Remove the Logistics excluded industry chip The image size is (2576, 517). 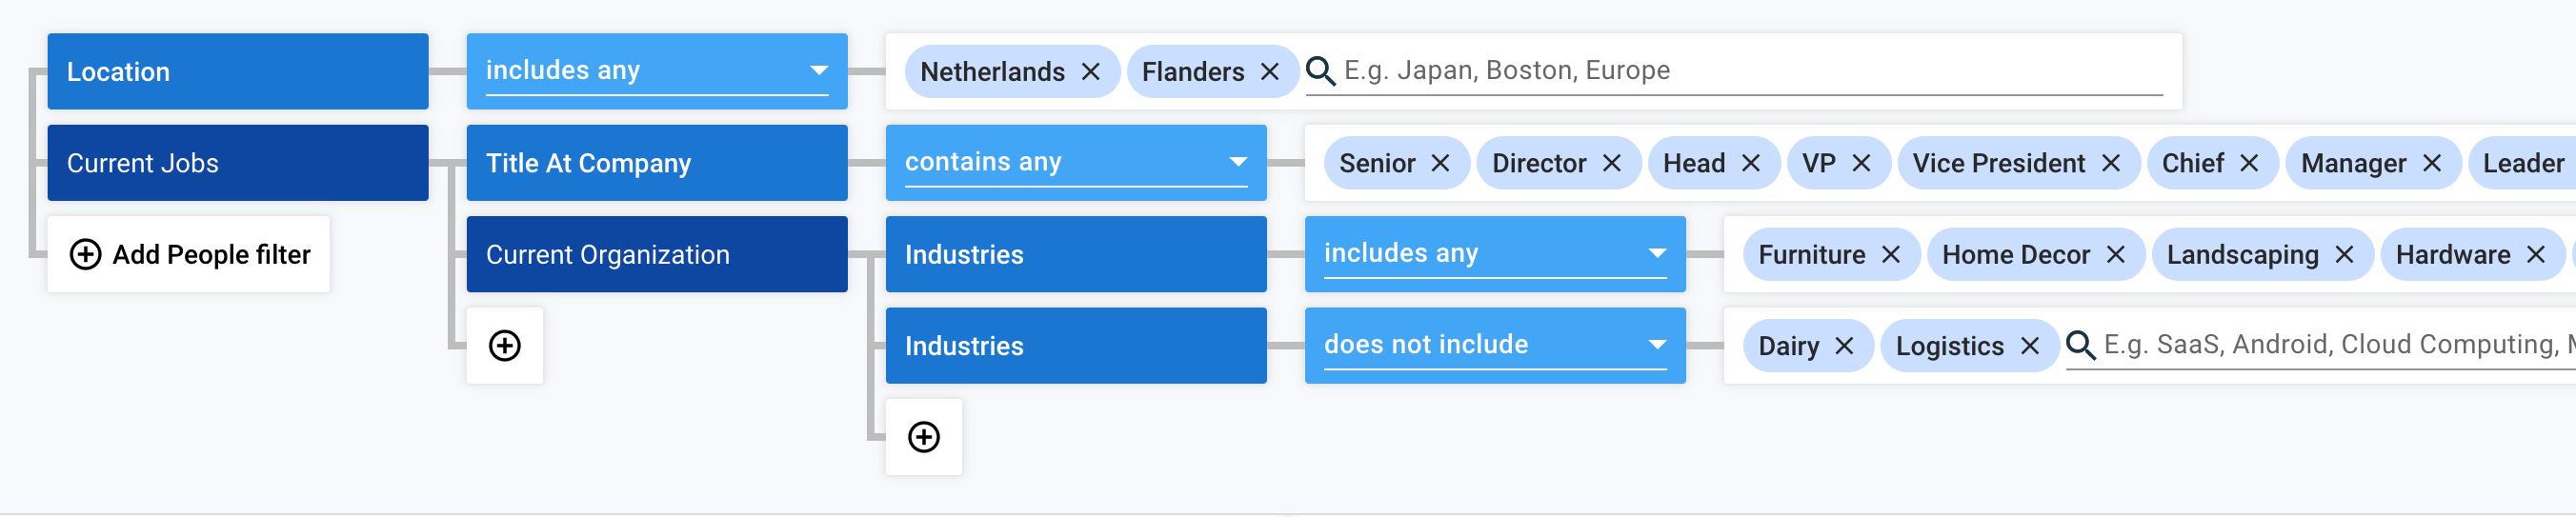coord(2029,346)
